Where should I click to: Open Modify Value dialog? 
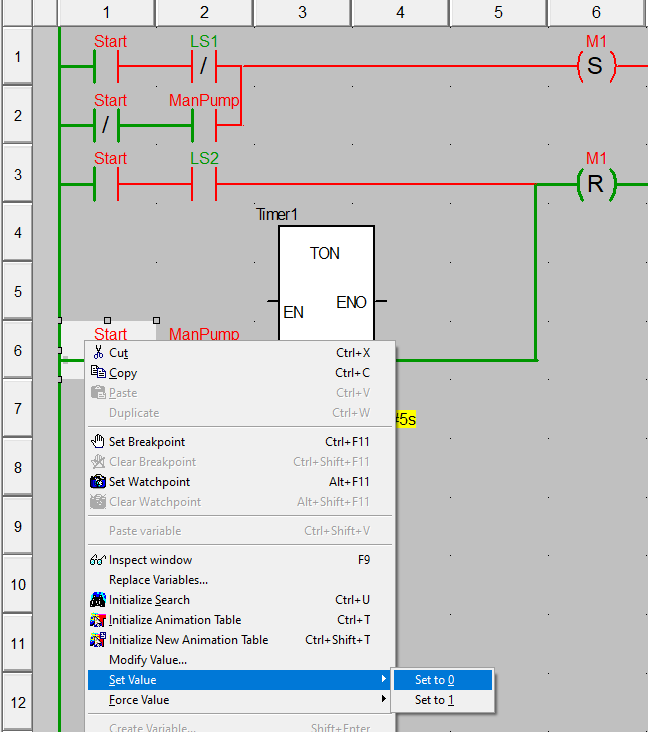click(148, 660)
